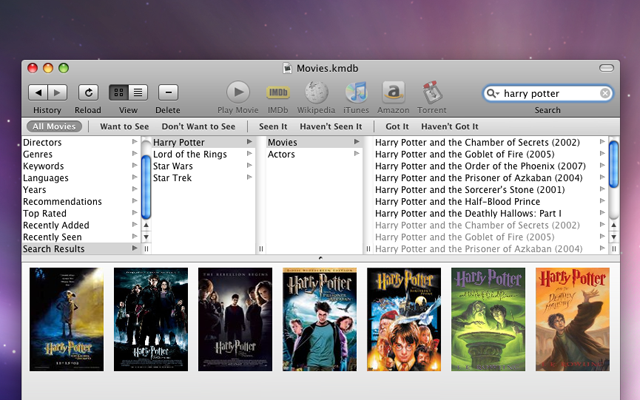Launch the iTunes toolbar icon
640x400 pixels.
(x=357, y=92)
